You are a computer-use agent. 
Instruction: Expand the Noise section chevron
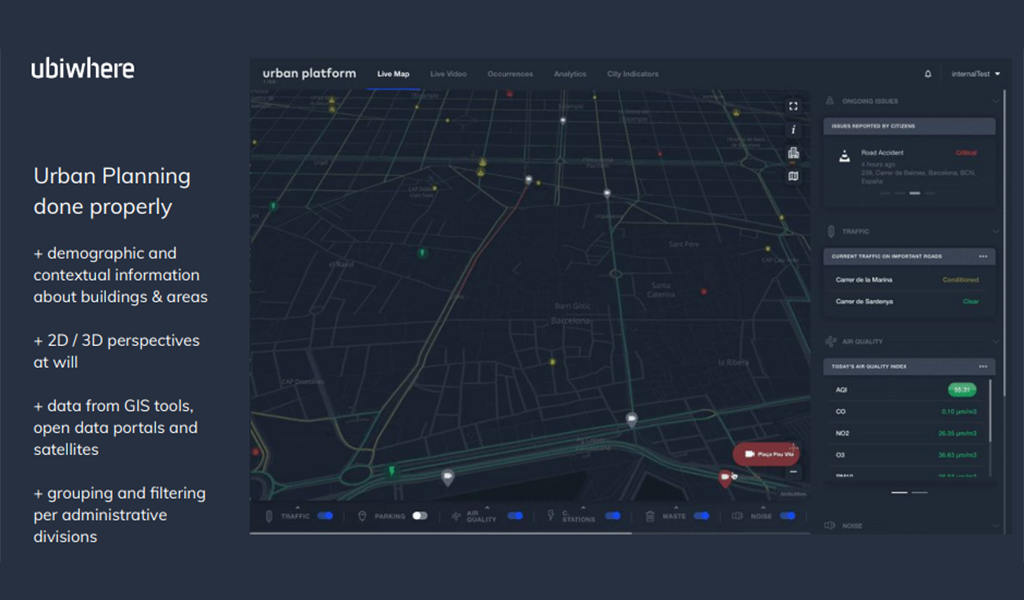(x=995, y=526)
